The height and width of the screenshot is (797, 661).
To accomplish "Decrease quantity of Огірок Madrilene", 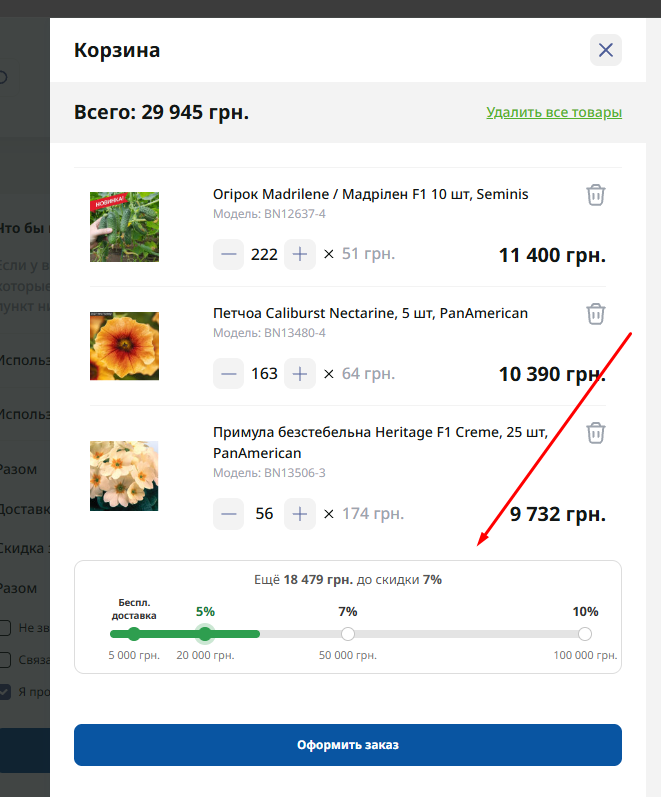I will point(228,254).
